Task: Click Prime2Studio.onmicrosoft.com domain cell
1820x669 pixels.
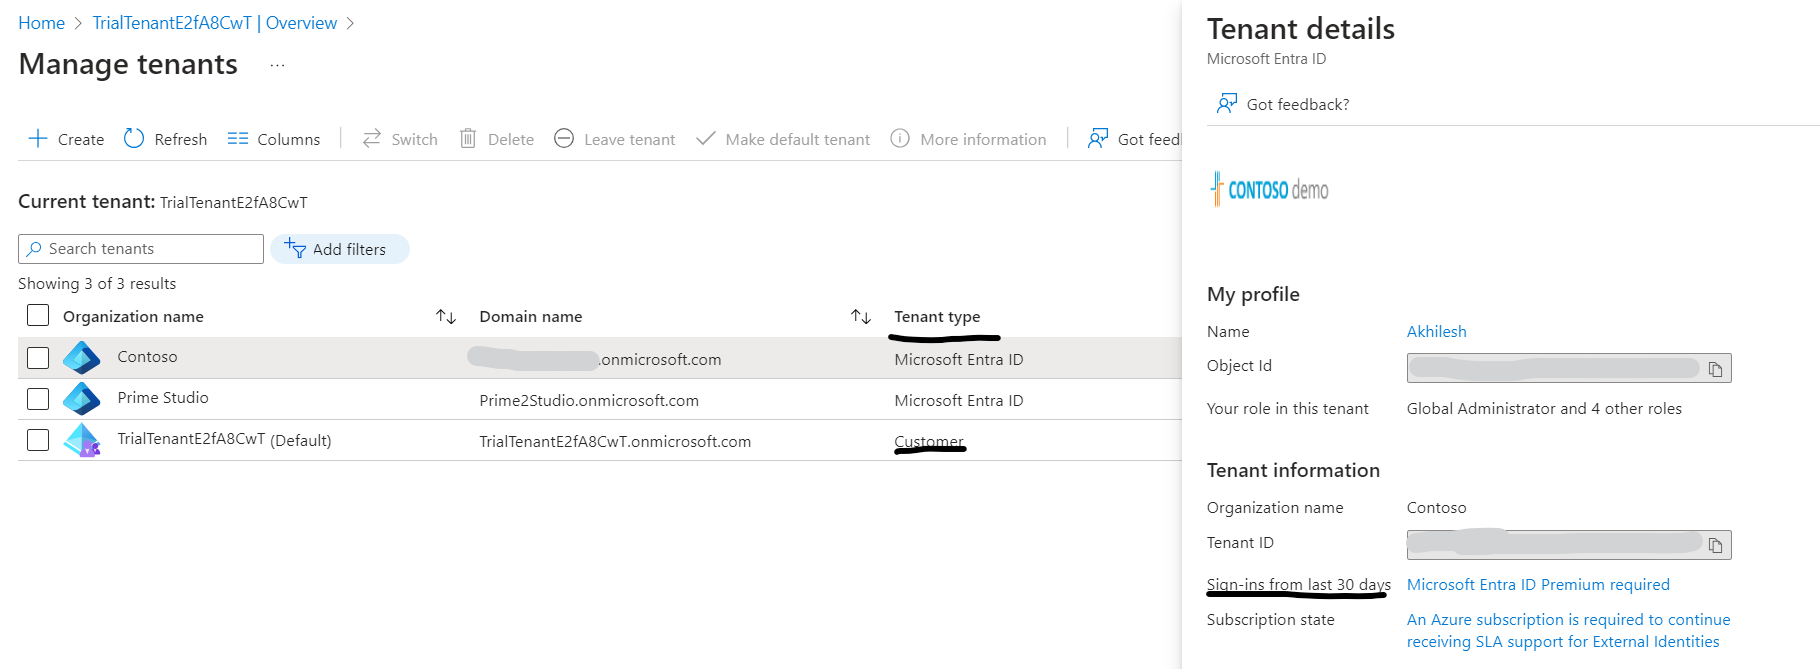Action: pos(589,400)
